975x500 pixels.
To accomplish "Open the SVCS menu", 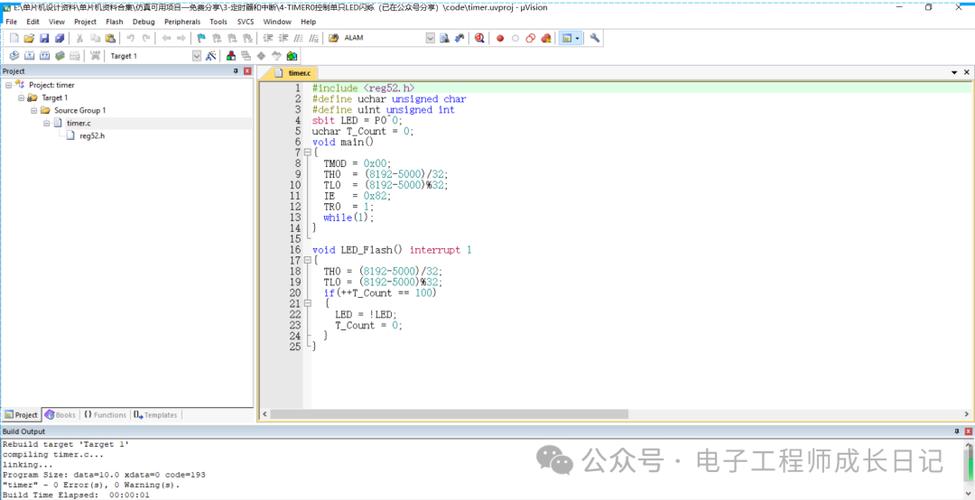I will click(246, 22).
